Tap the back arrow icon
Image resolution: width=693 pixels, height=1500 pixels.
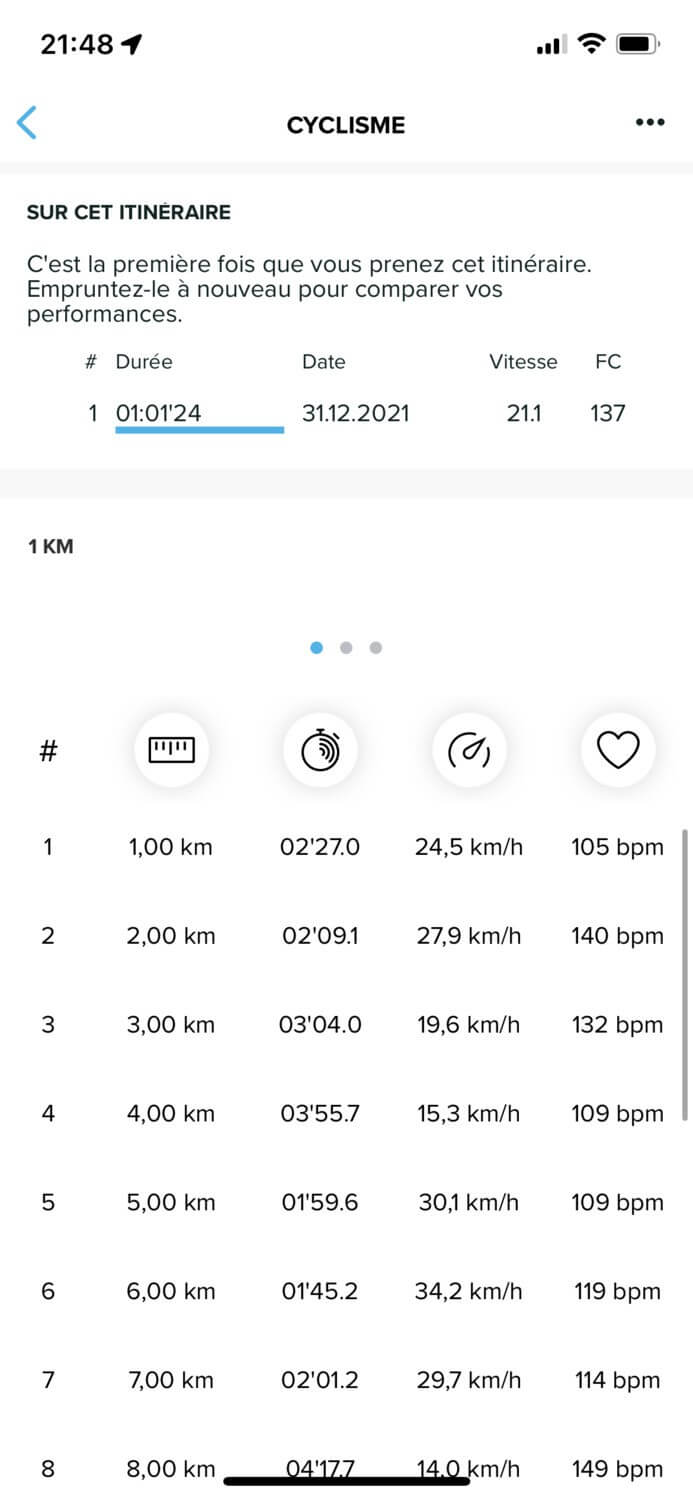(x=27, y=123)
